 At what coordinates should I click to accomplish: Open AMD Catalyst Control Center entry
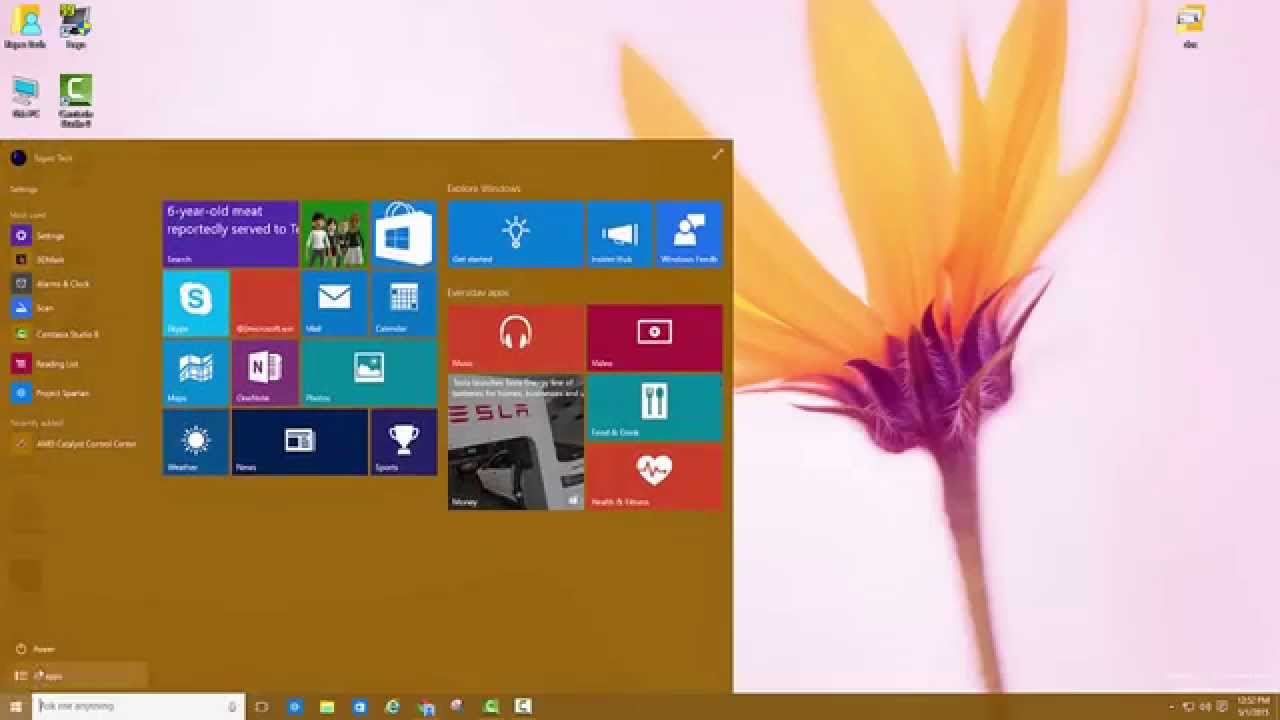[x=74, y=444]
